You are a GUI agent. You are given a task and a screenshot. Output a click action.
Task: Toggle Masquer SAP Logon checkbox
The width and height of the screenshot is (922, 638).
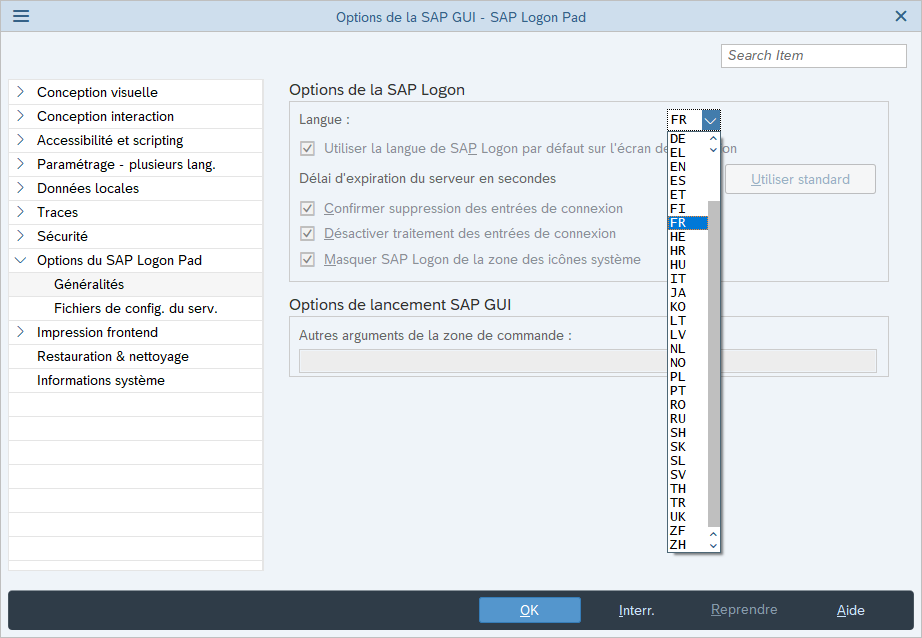tap(307, 259)
